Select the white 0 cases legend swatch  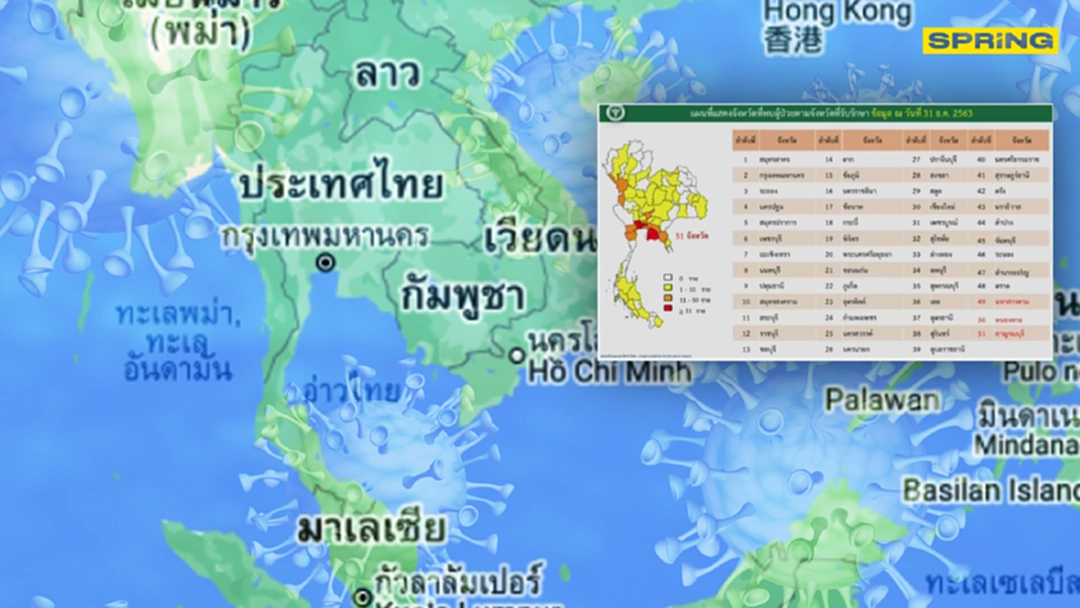(667, 278)
